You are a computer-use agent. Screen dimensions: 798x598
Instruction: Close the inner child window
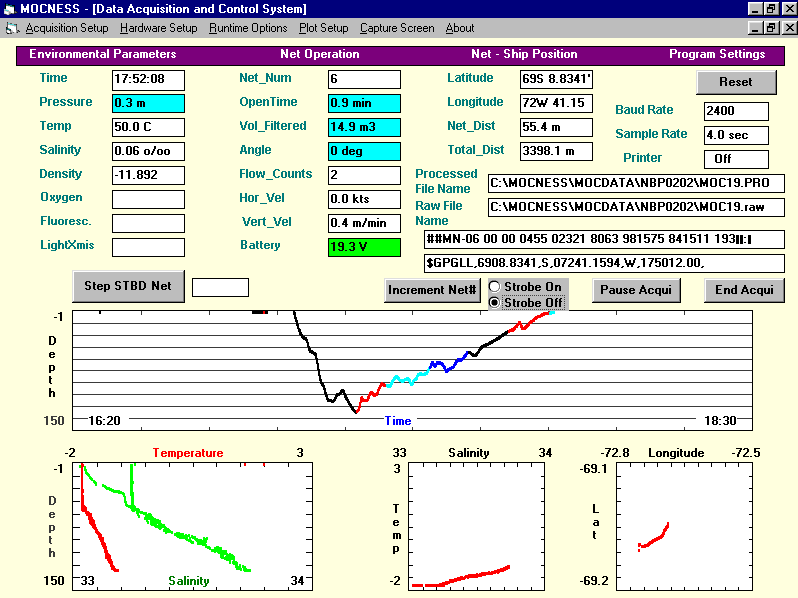(789, 28)
